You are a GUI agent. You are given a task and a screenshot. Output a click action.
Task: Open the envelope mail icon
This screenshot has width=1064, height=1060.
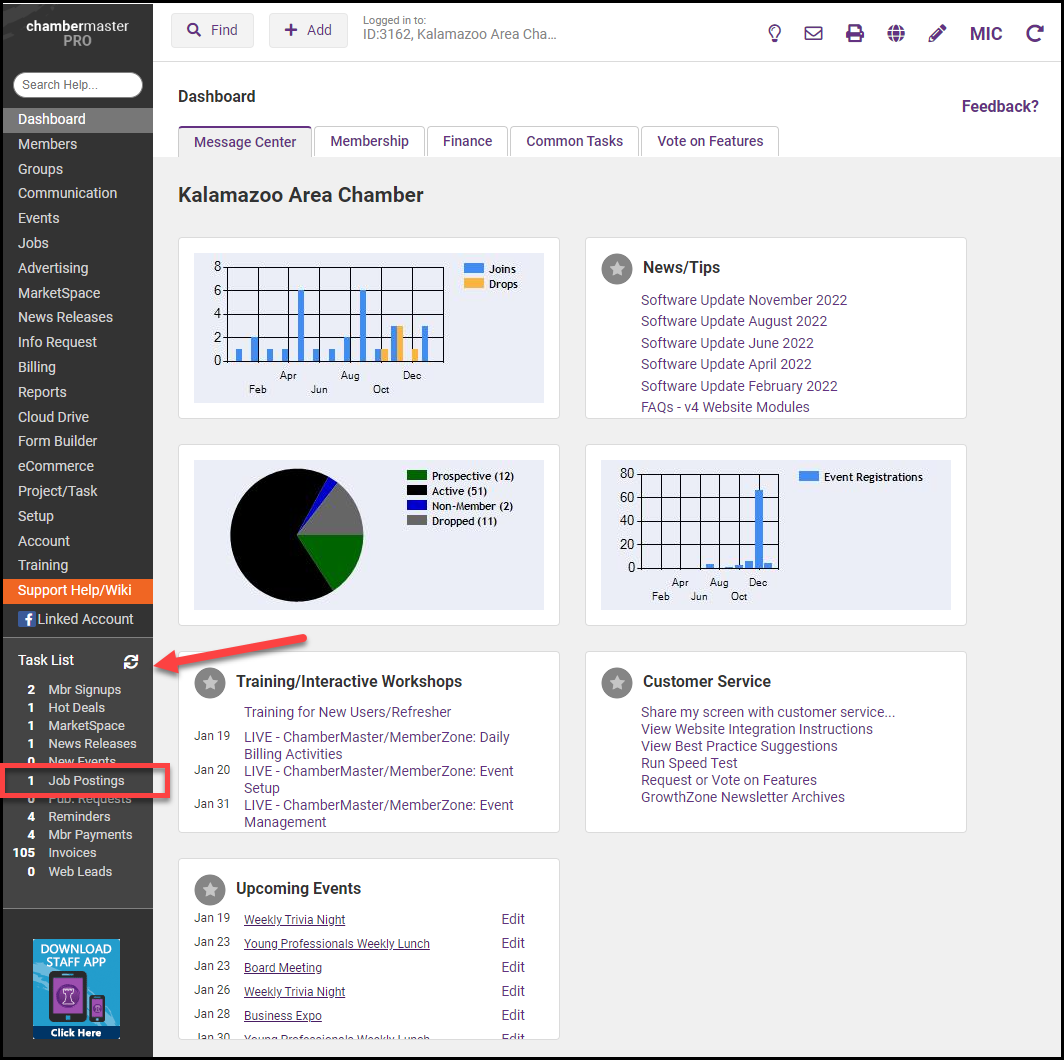[x=814, y=33]
